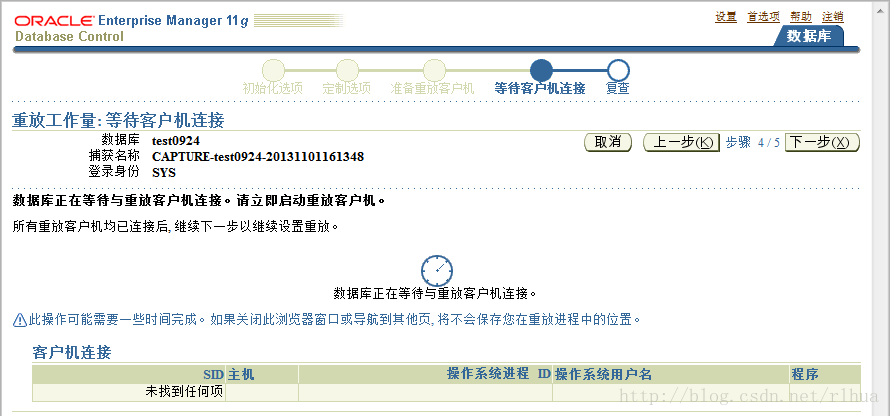Click the 取消 cancel button
This screenshot has width=890, height=416.
click(x=608, y=142)
